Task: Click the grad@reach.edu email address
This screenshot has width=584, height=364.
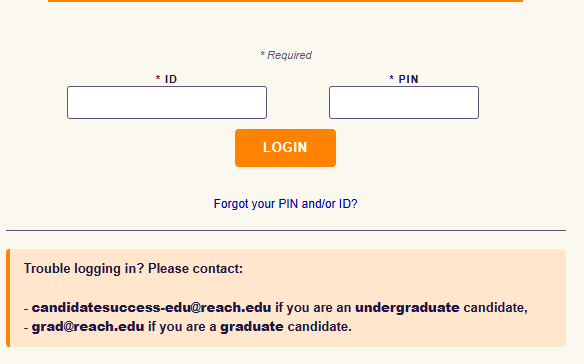Action: point(88,327)
